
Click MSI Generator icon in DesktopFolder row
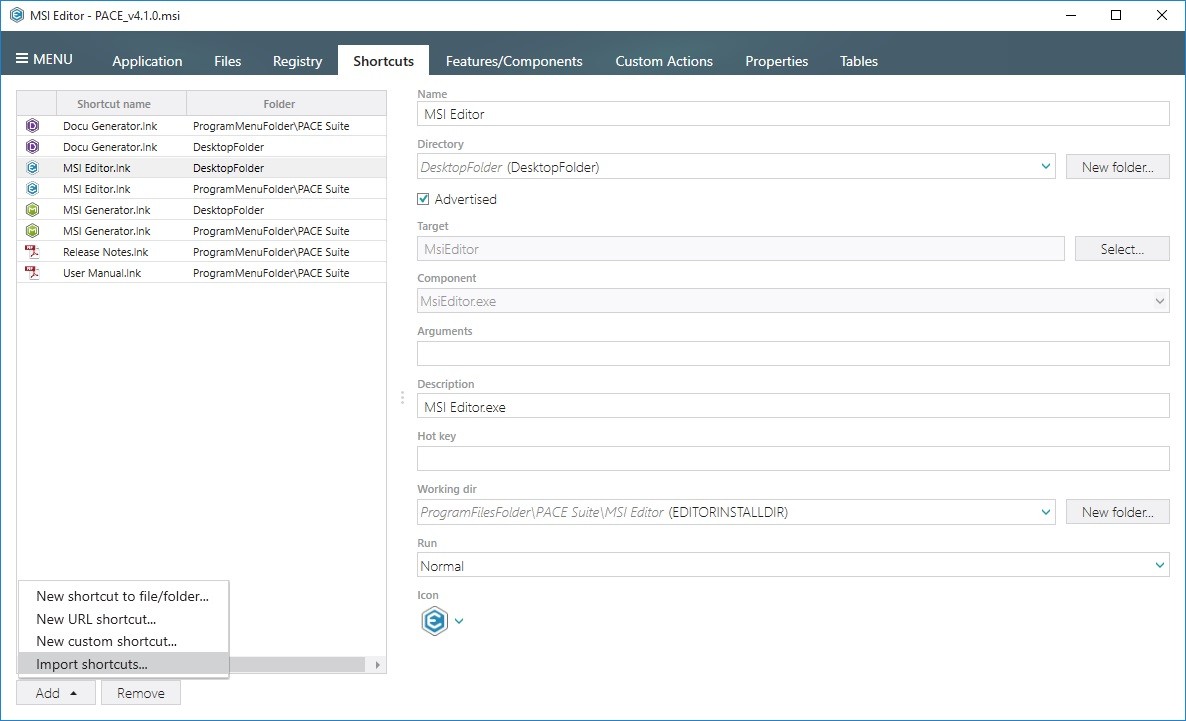[x=33, y=210]
